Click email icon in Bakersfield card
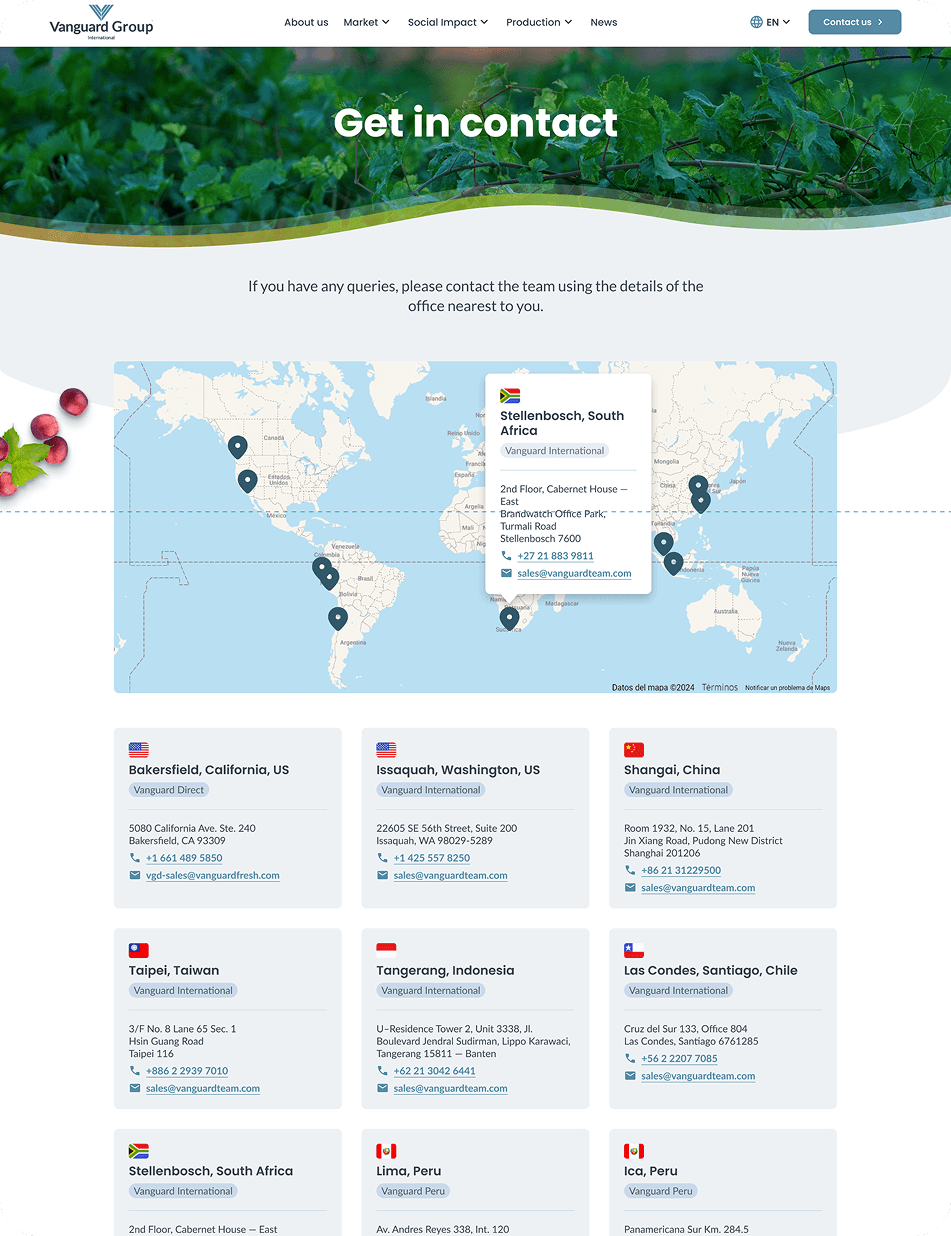Image resolution: width=951 pixels, height=1236 pixels. pyautogui.click(x=135, y=876)
